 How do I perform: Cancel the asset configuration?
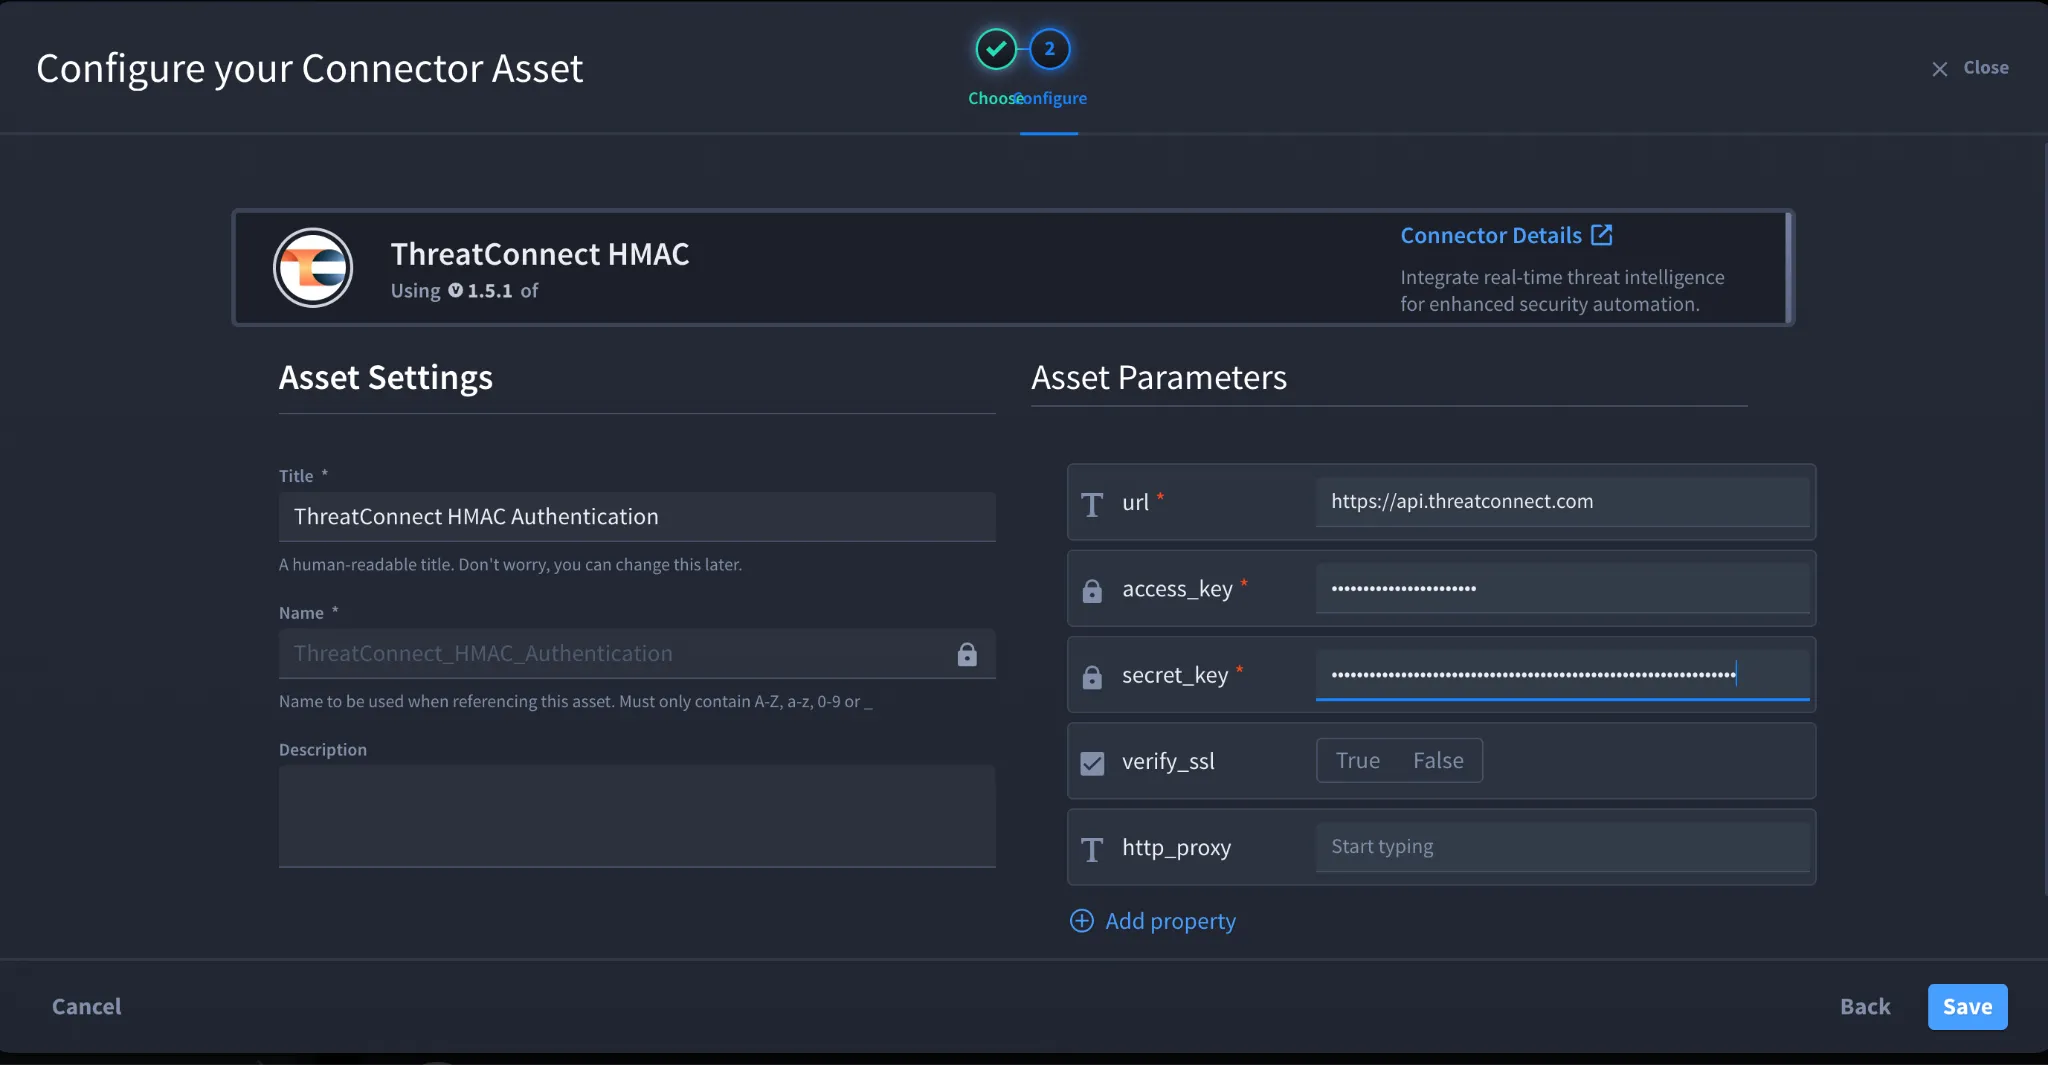coord(87,1006)
